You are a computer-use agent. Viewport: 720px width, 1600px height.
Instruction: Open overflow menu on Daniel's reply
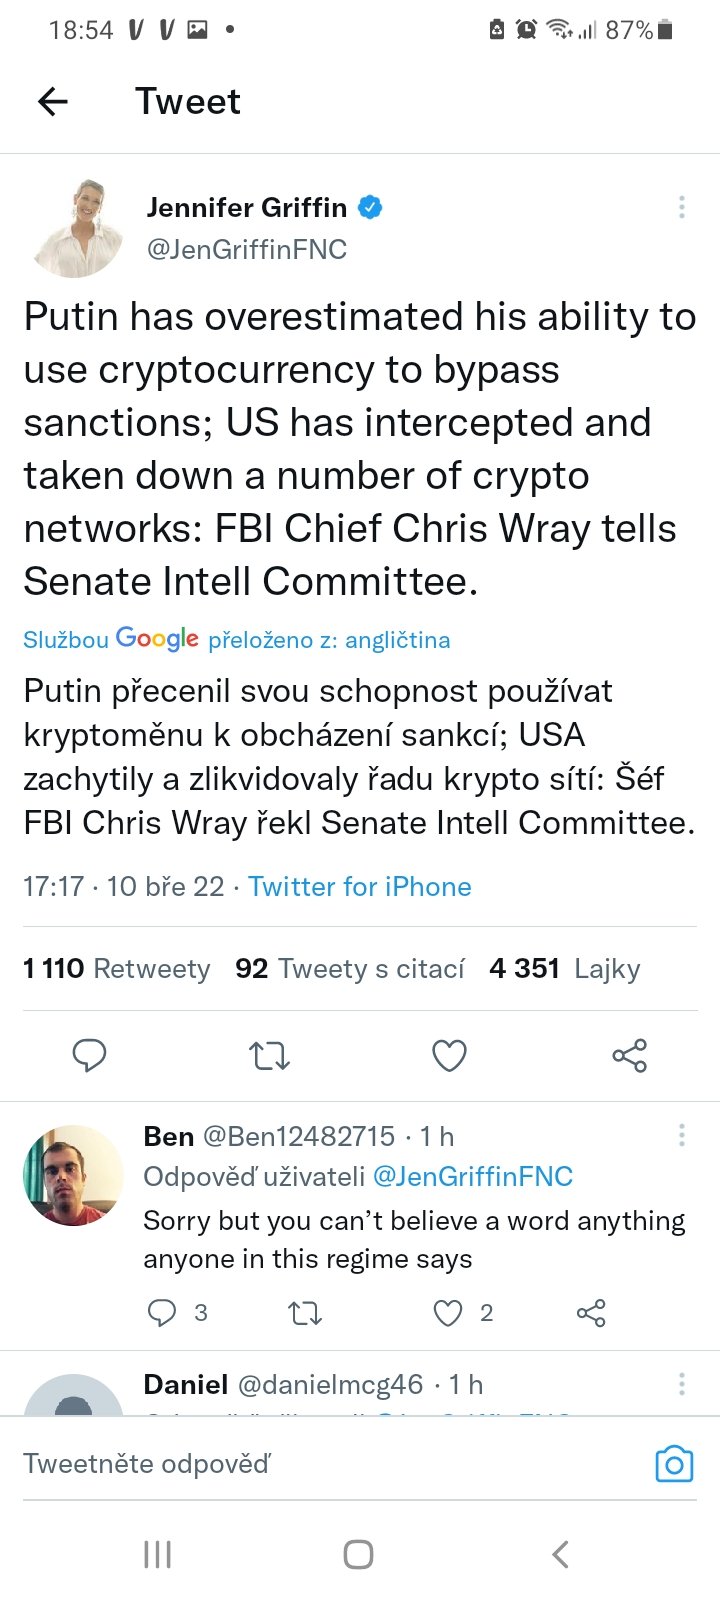tap(682, 1384)
